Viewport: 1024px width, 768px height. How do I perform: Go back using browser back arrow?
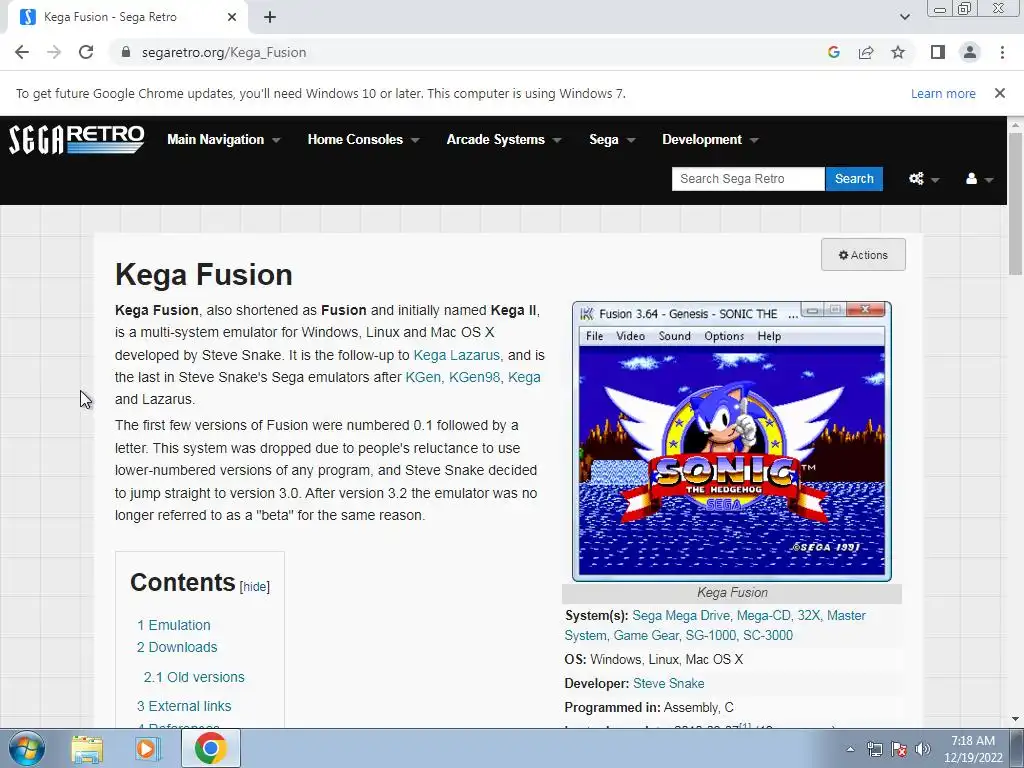[22, 52]
